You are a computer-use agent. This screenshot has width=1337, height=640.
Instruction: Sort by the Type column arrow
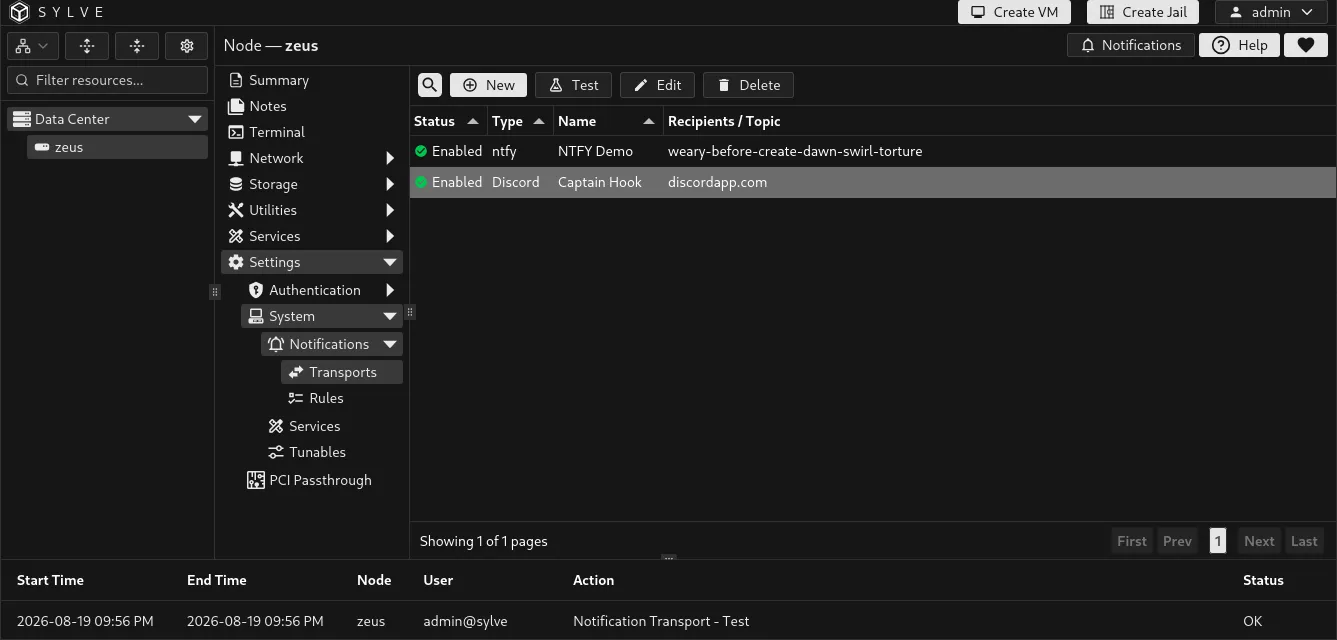539,121
